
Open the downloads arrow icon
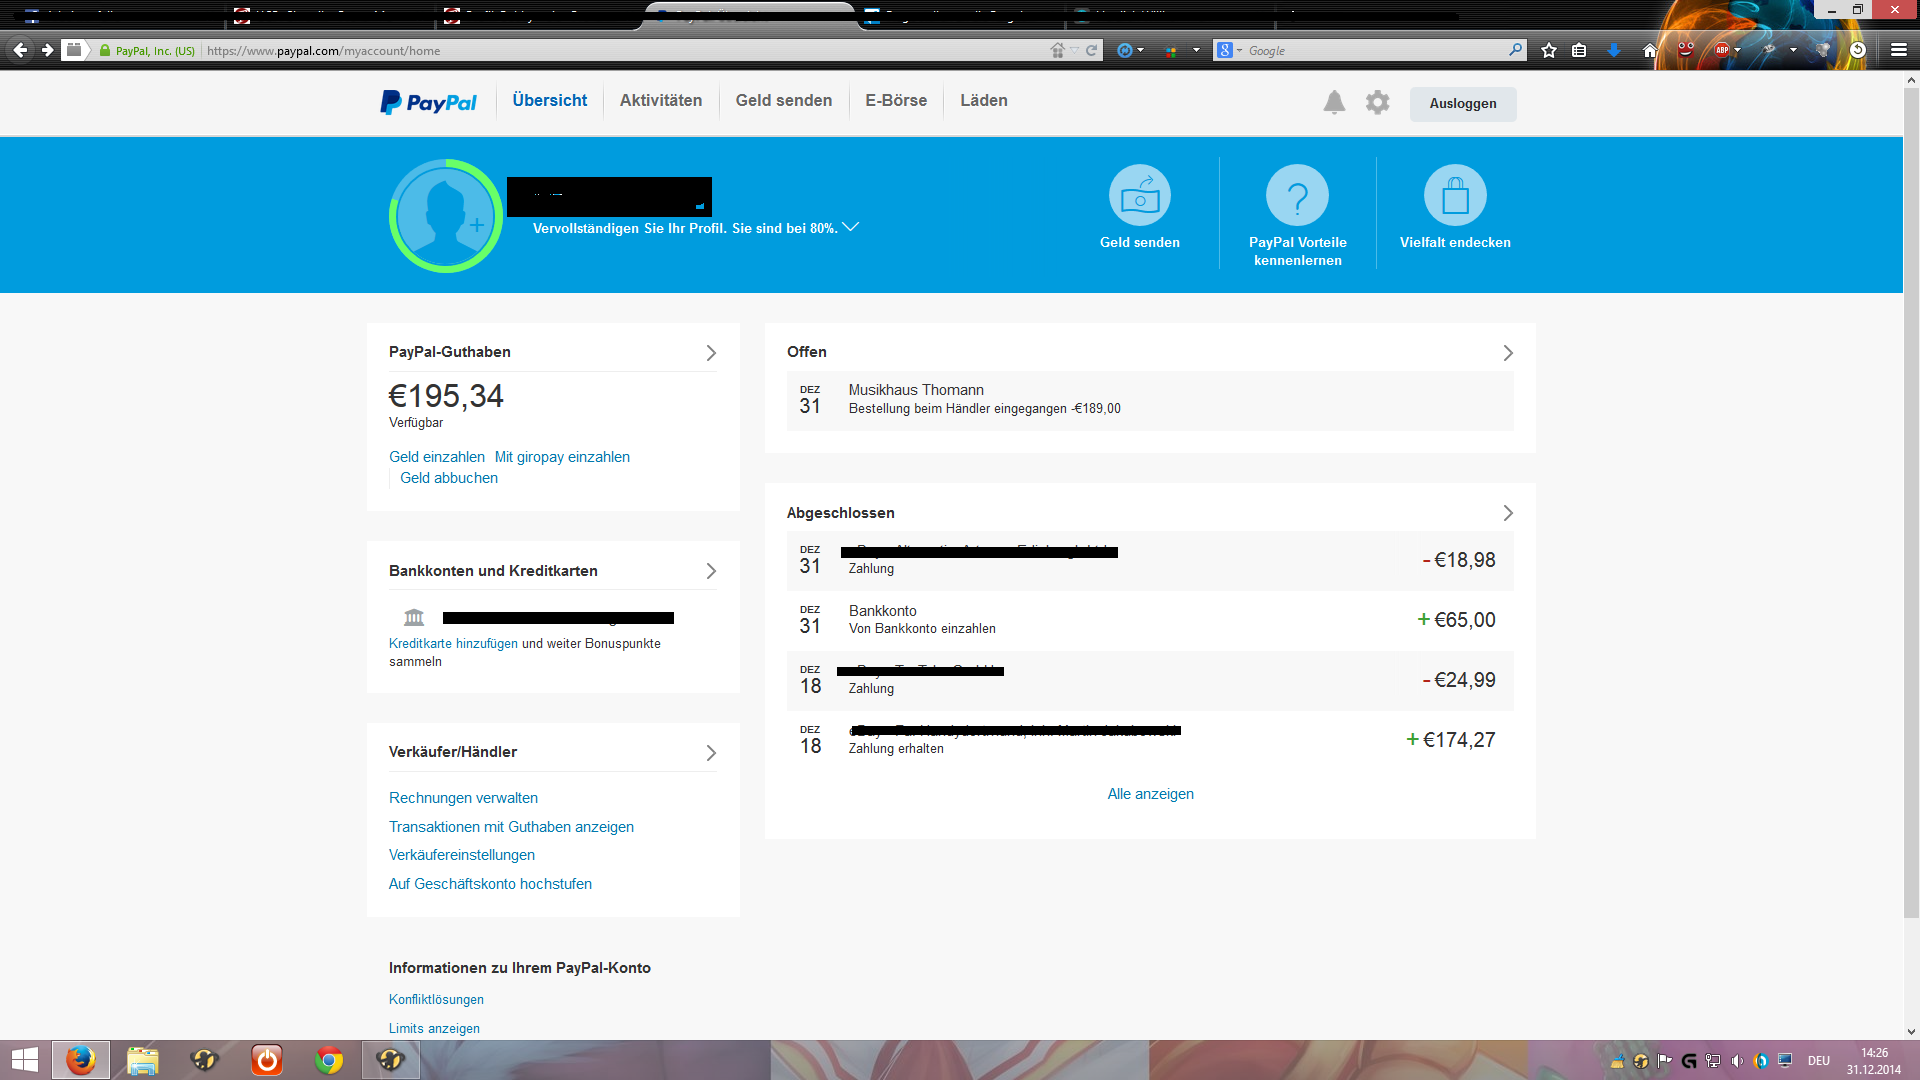pyautogui.click(x=1614, y=50)
